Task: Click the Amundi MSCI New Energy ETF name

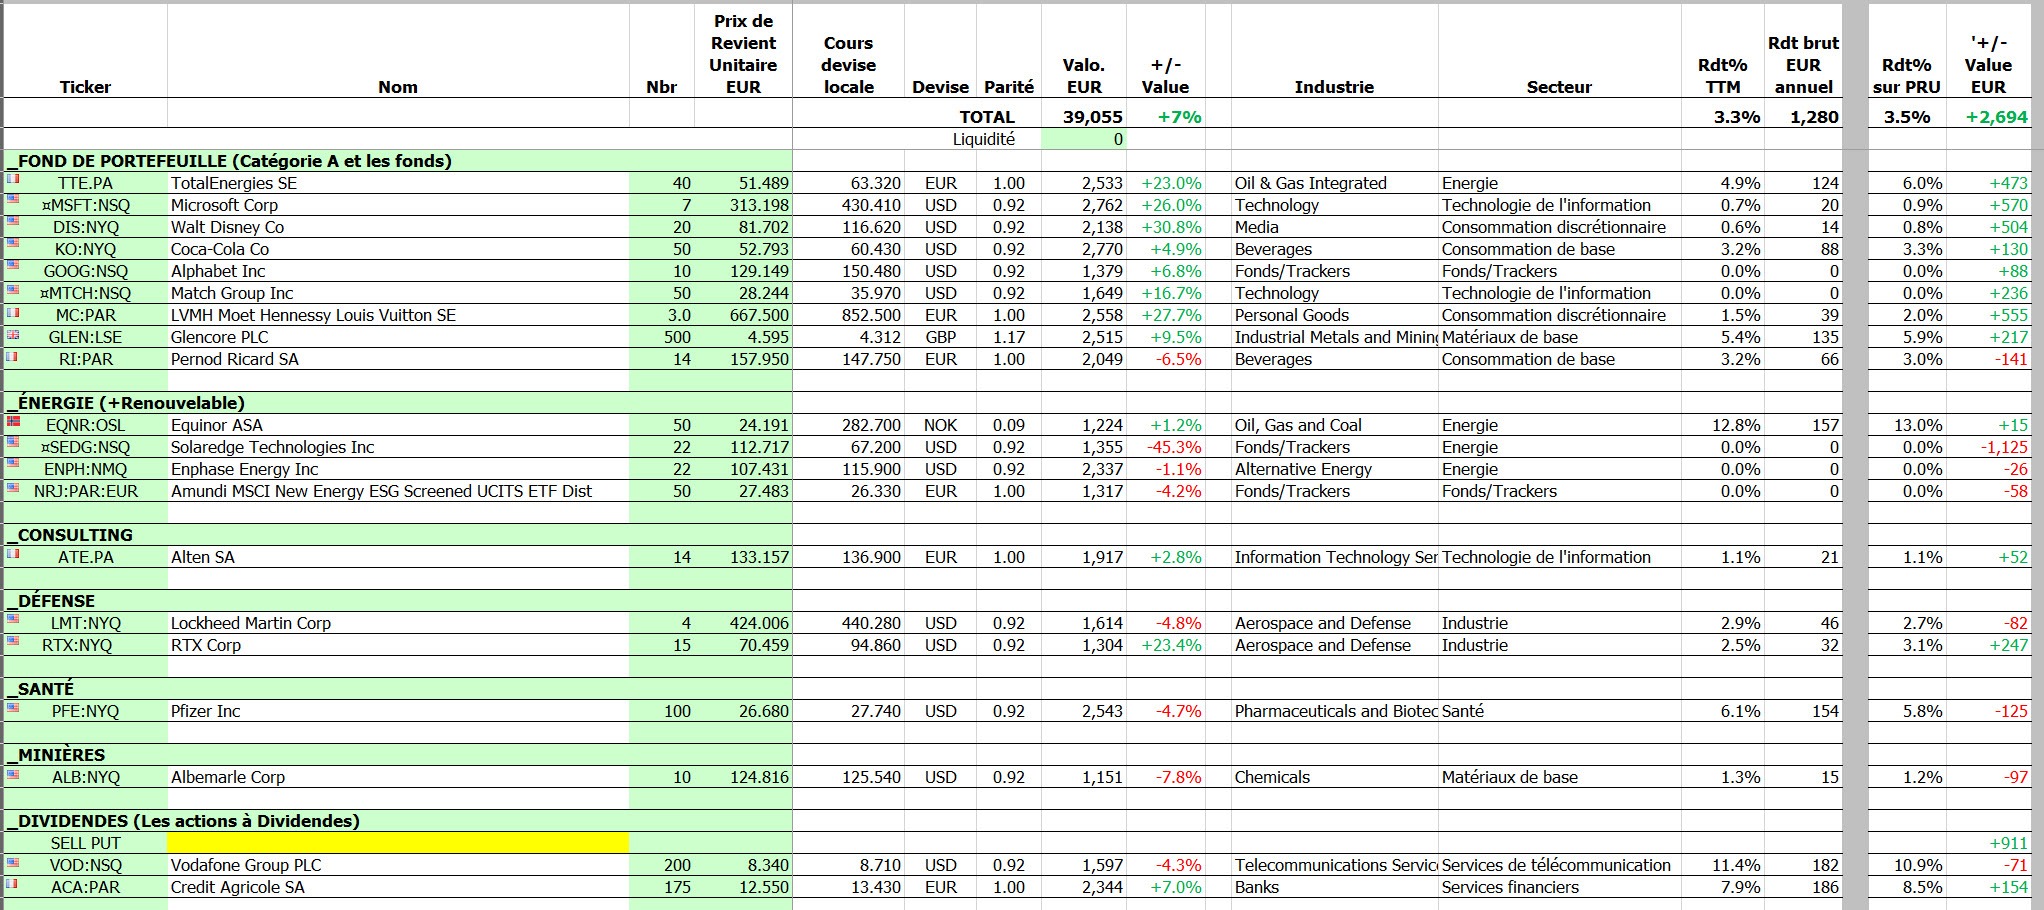Action: (x=398, y=491)
